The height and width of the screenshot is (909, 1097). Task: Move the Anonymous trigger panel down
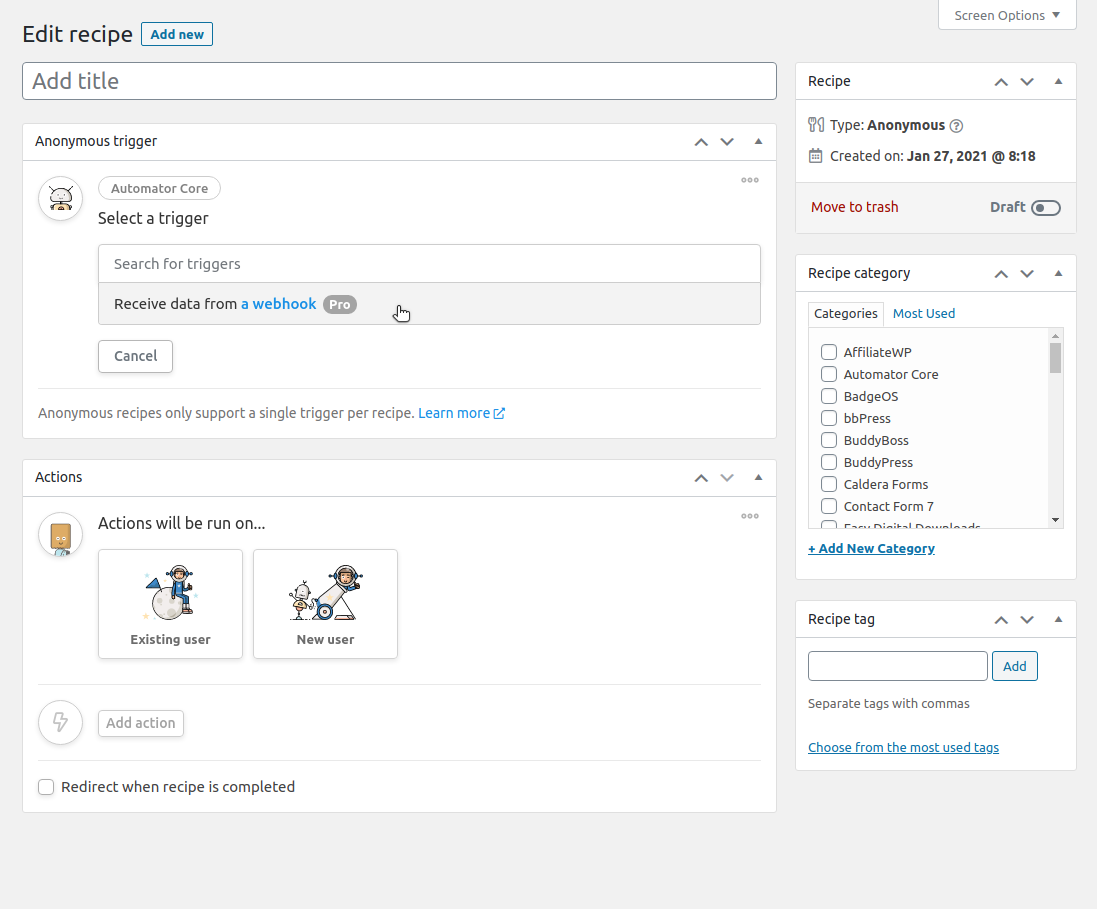[727, 141]
